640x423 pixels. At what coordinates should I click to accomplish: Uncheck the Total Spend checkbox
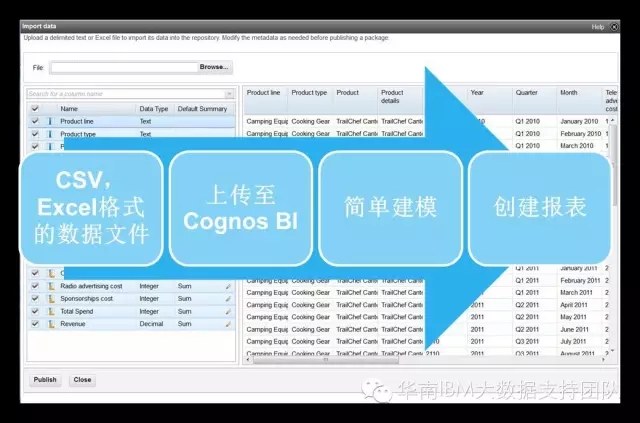[35, 312]
